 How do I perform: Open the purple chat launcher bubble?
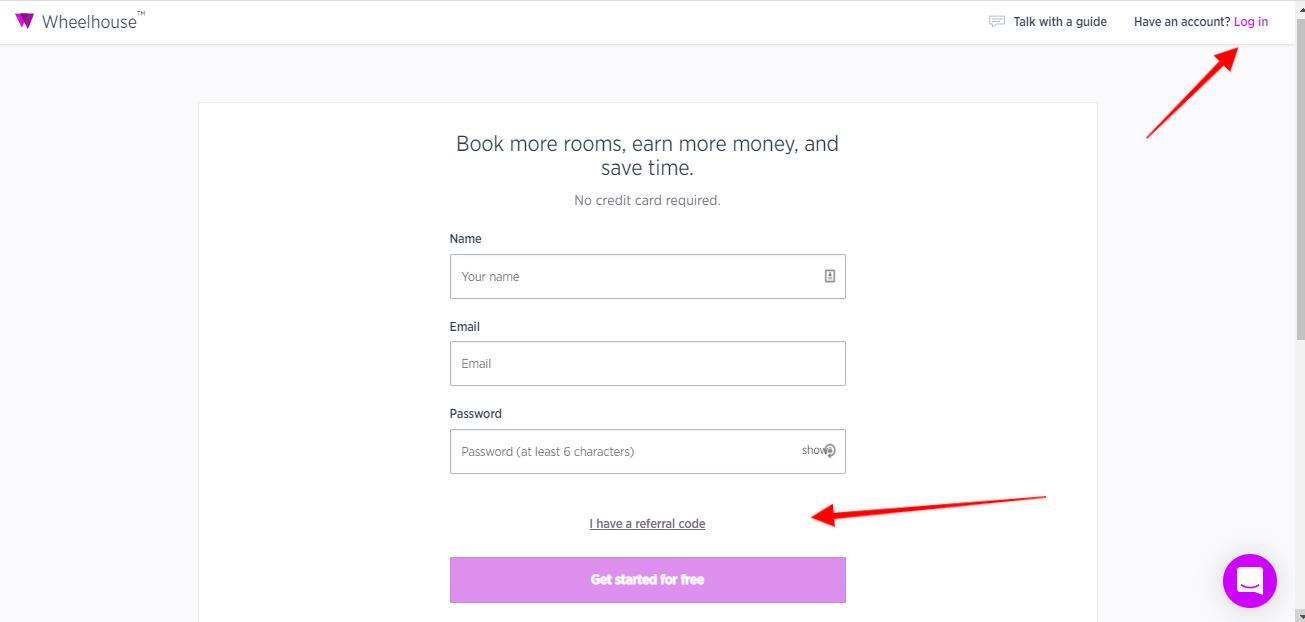1249,581
